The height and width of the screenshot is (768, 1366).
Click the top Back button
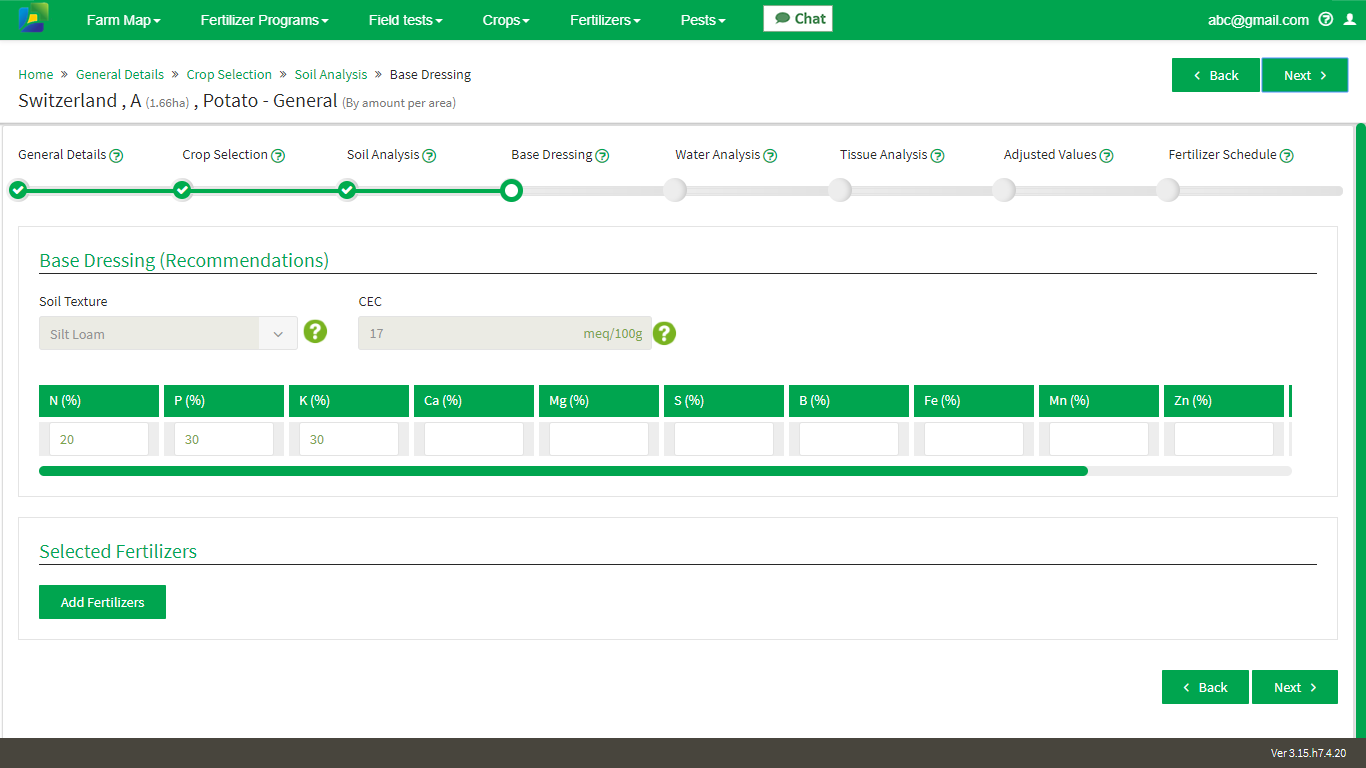pyautogui.click(x=1216, y=75)
